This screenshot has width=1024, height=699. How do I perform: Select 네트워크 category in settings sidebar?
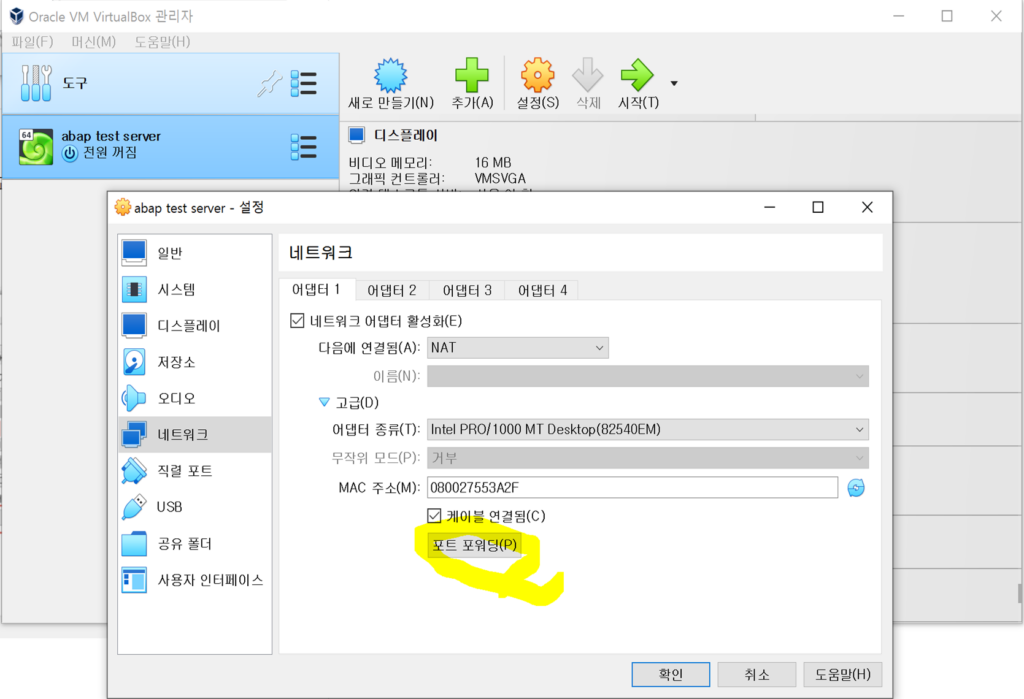(195, 434)
